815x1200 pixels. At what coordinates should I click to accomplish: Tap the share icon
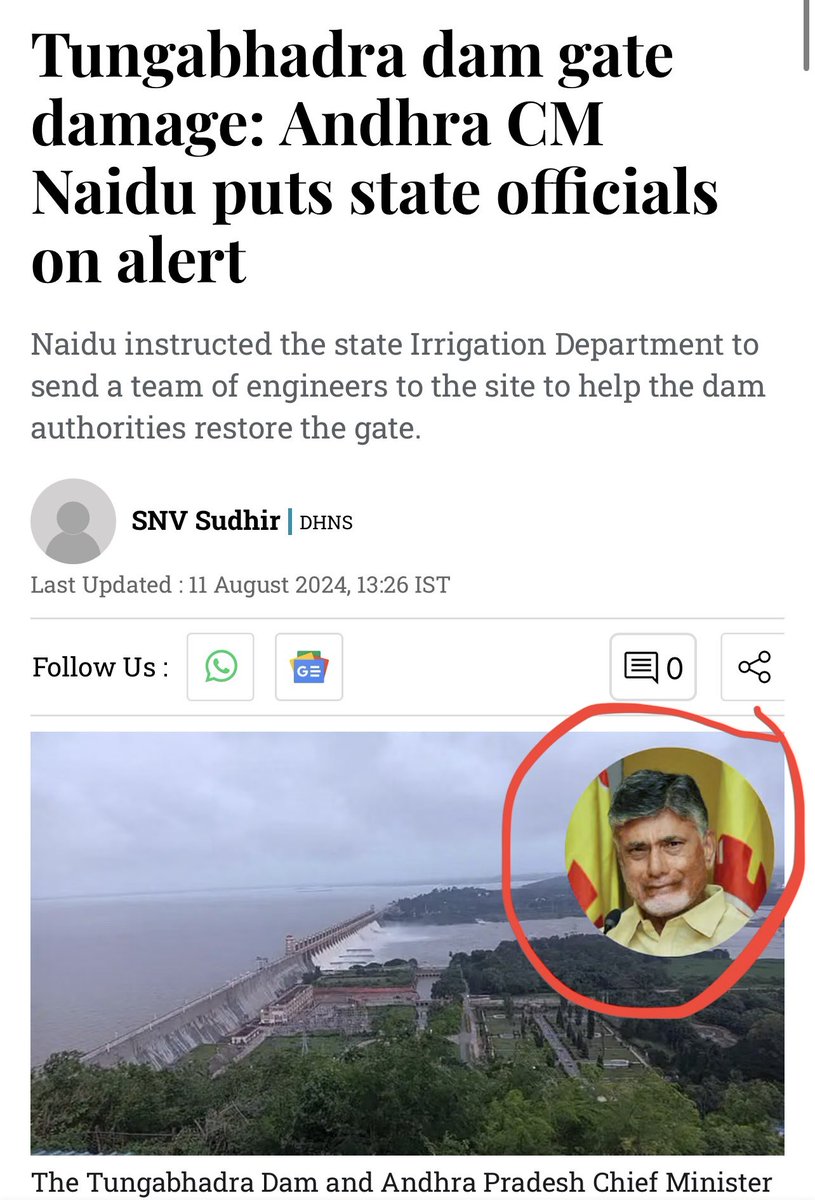point(753,667)
